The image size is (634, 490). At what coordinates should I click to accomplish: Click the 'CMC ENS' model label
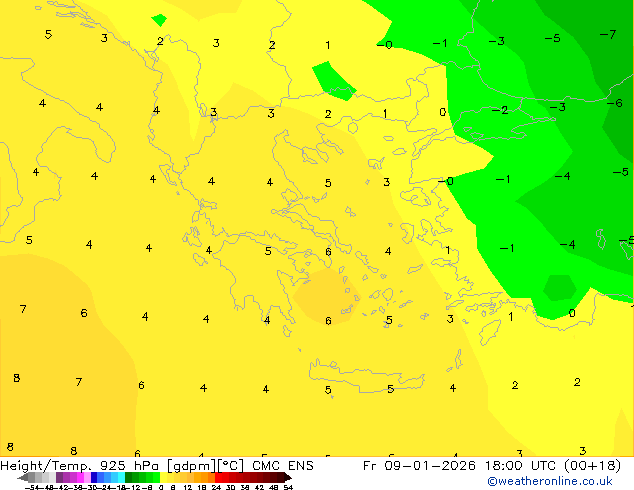(x=283, y=466)
